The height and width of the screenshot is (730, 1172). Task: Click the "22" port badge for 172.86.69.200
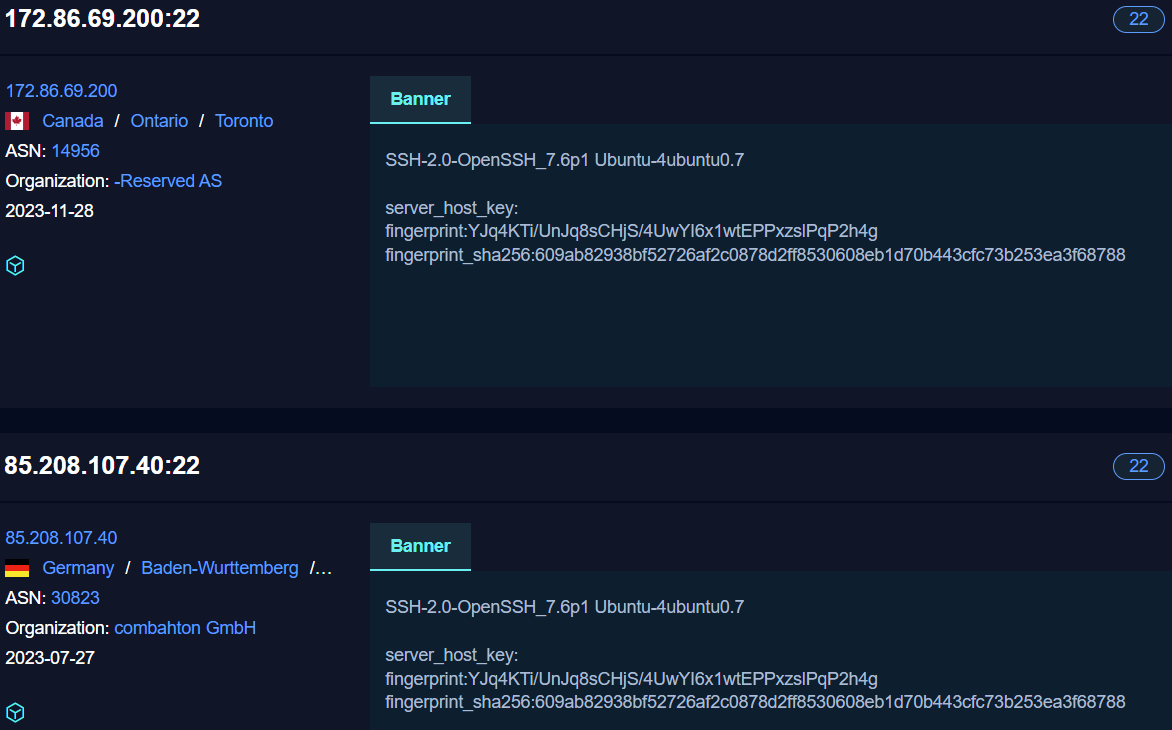(x=1138, y=19)
